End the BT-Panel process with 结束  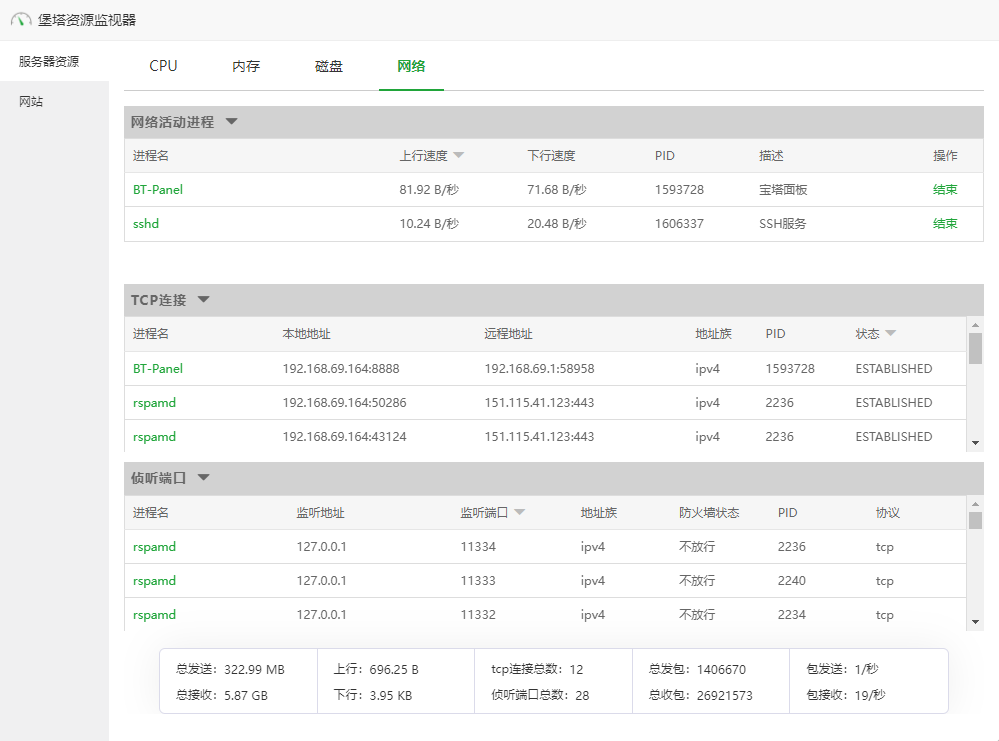[x=944, y=190]
